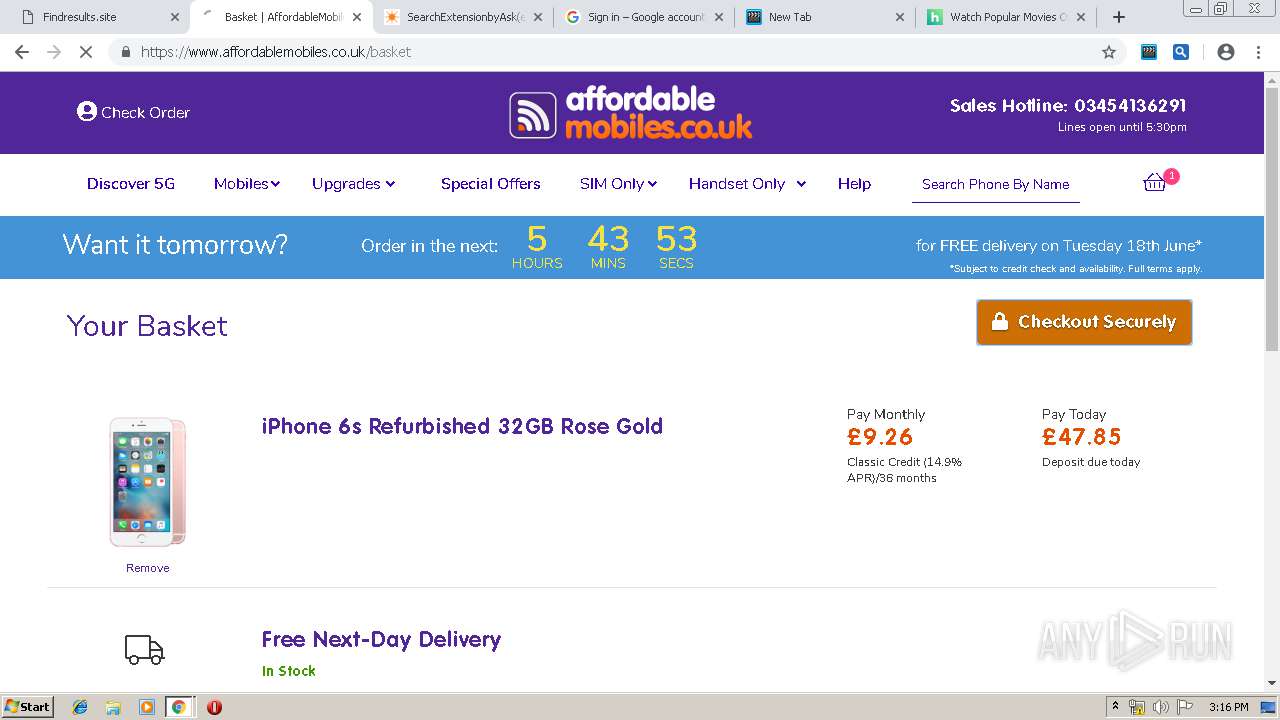Open the Chrome three-dot menu
This screenshot has height=720, width=1280.
coord(1258,52)
